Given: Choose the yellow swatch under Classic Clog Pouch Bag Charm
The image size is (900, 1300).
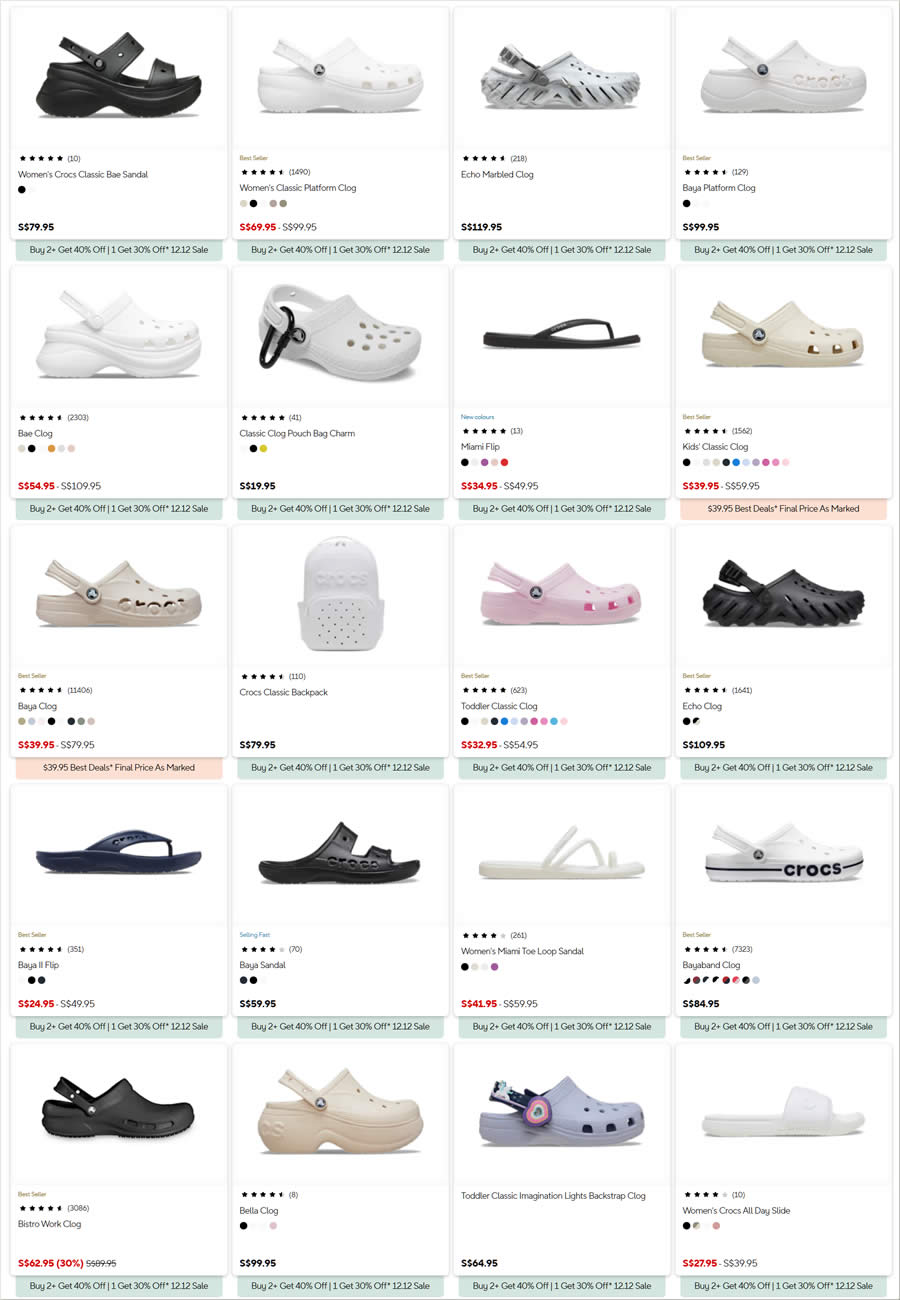Looking at the screenshot, I should (x=264, y=448).
